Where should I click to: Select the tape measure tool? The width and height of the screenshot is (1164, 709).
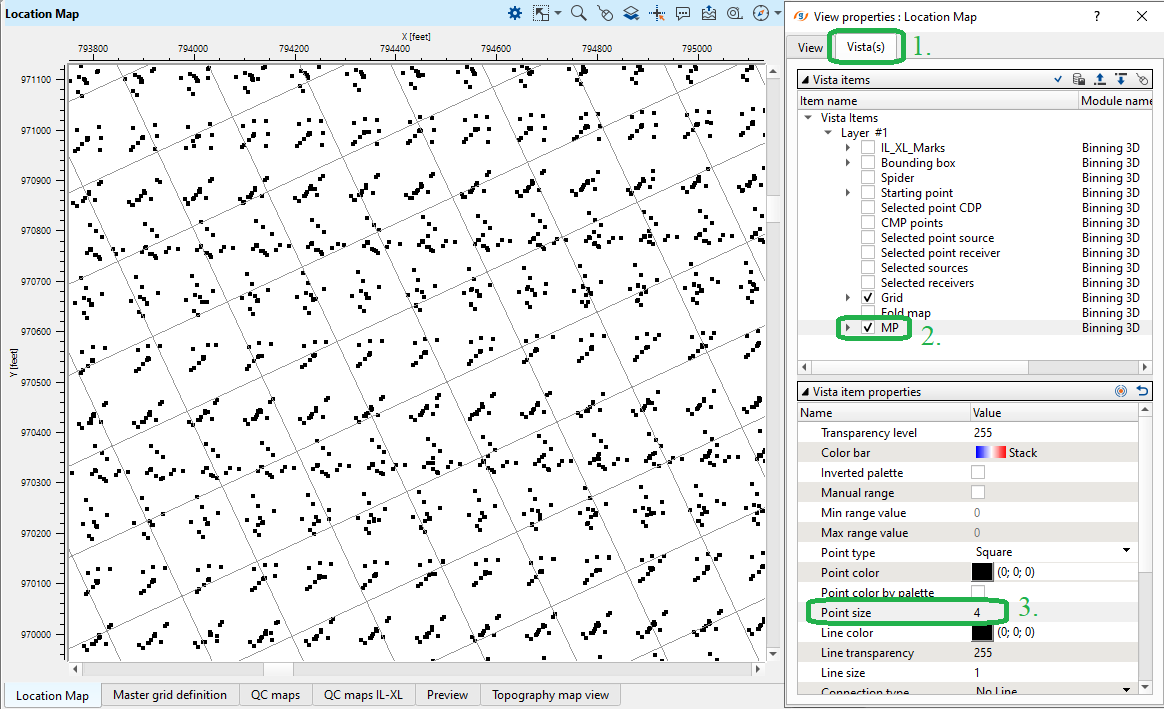735,13
